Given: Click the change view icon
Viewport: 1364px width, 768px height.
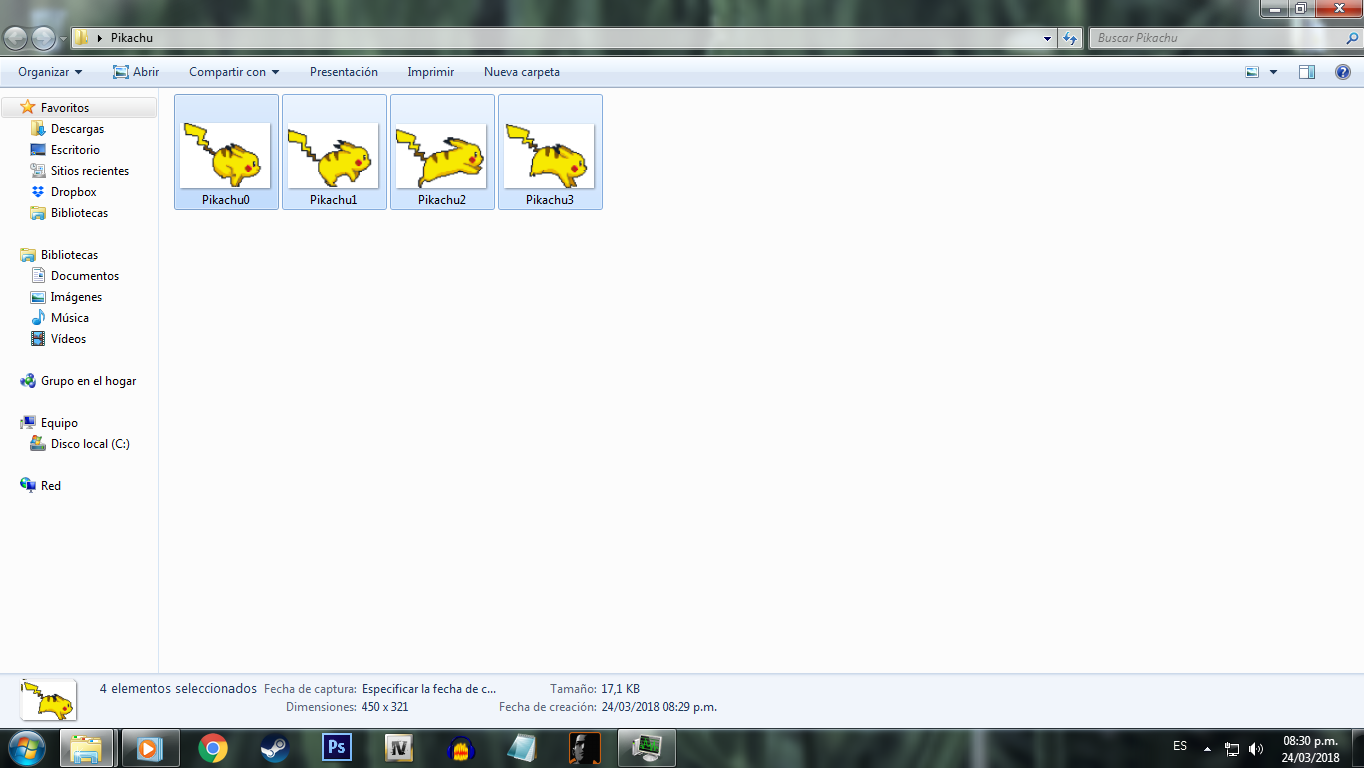Looking at the screenshot, I should tap(1252, 72).
